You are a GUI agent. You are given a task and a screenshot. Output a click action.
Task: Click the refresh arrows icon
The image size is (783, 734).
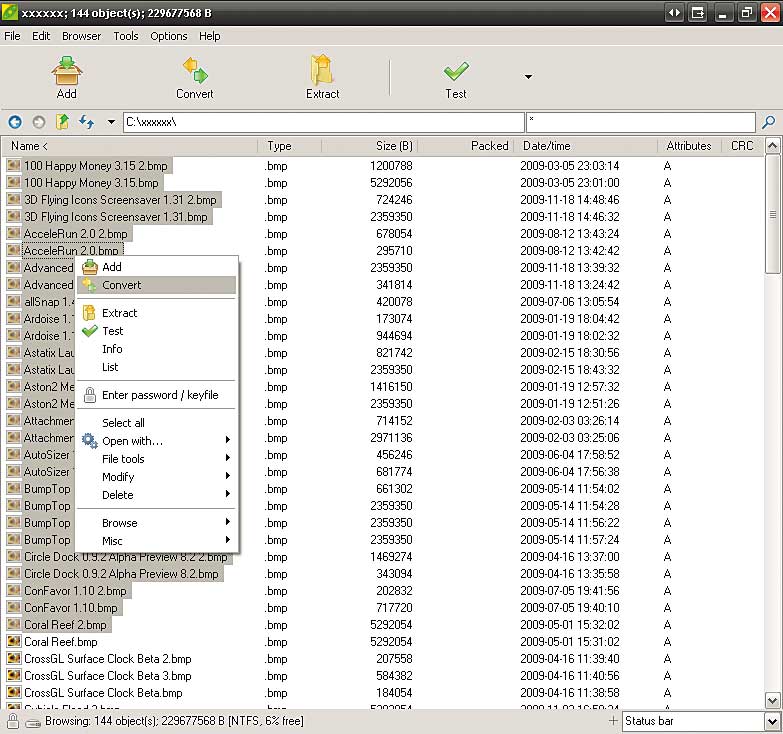click(87, 122)
